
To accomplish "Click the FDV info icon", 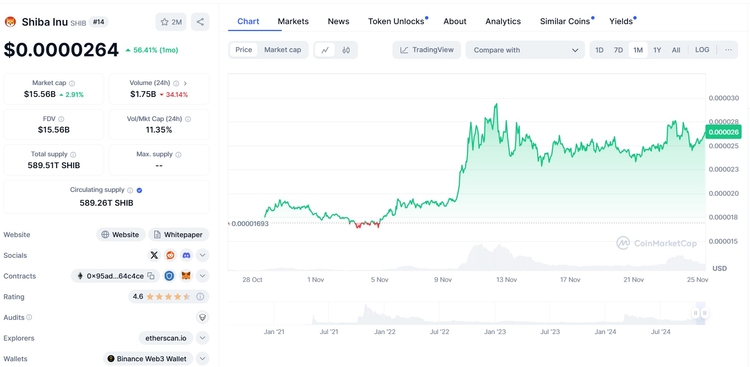I will tap(61, 119).
